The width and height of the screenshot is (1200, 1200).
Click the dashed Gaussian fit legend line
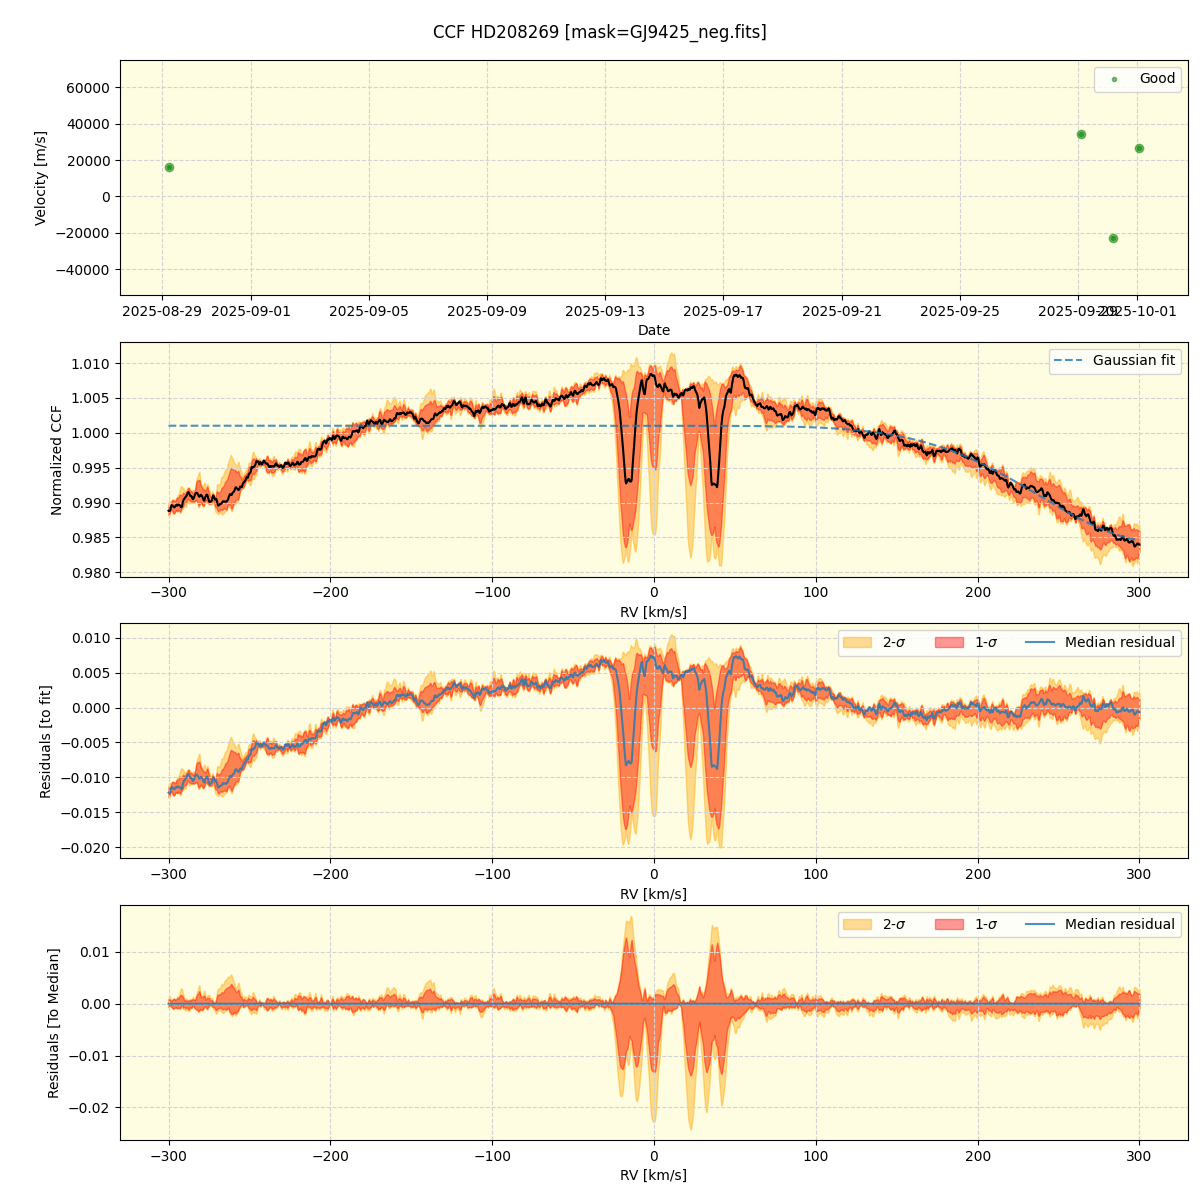[1068, 361]
